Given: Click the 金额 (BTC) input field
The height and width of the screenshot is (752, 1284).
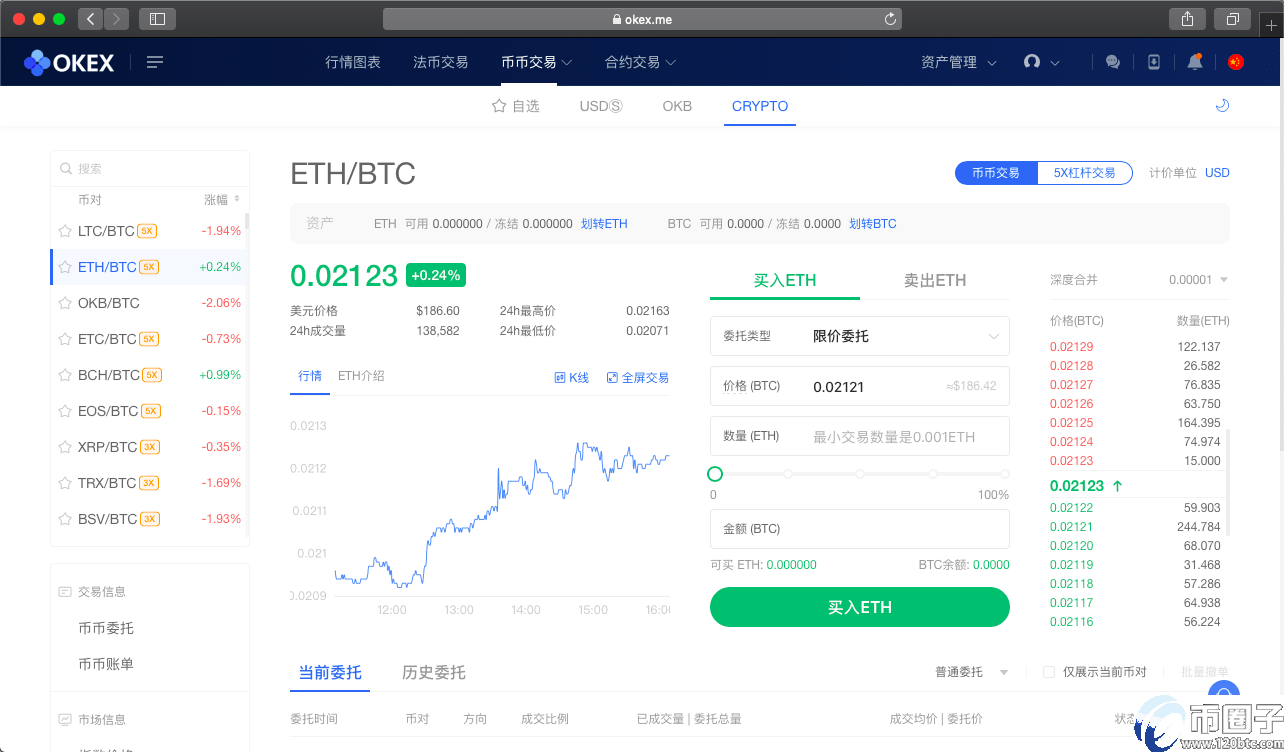Looking at the screenshot, I should click(860, 529).
